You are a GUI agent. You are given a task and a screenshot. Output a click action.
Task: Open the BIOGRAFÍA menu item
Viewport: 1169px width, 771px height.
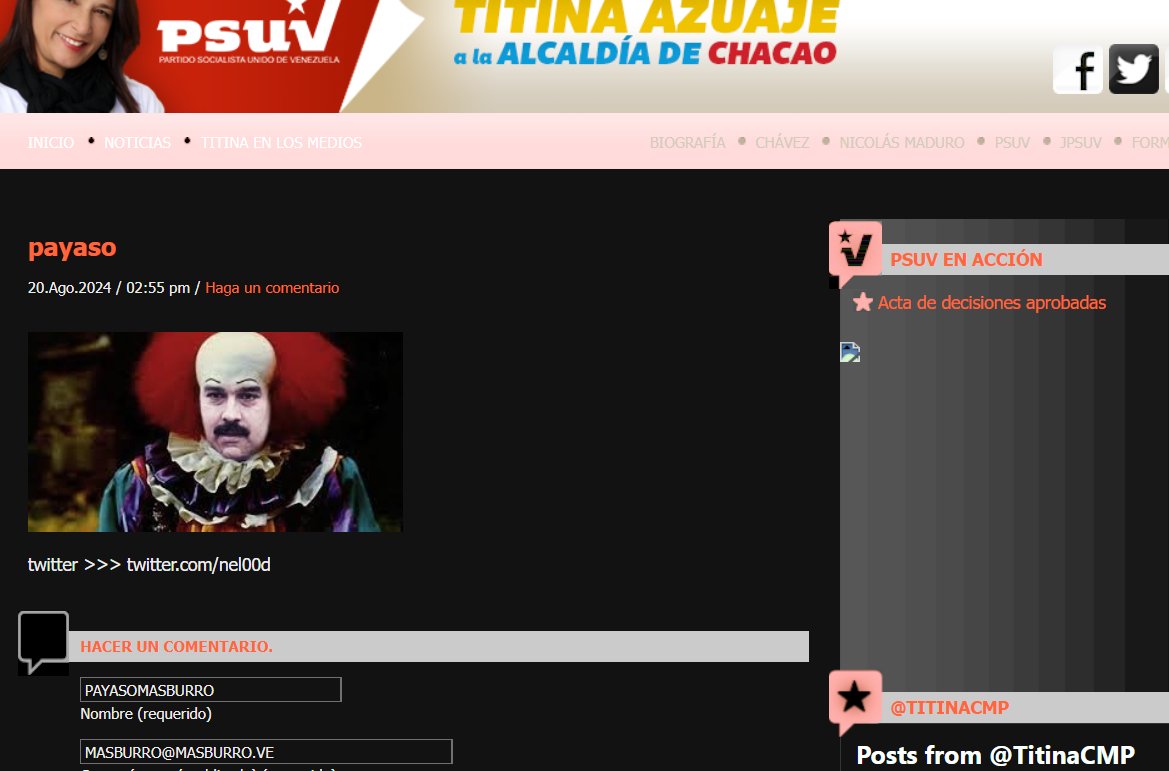[687, 142]
